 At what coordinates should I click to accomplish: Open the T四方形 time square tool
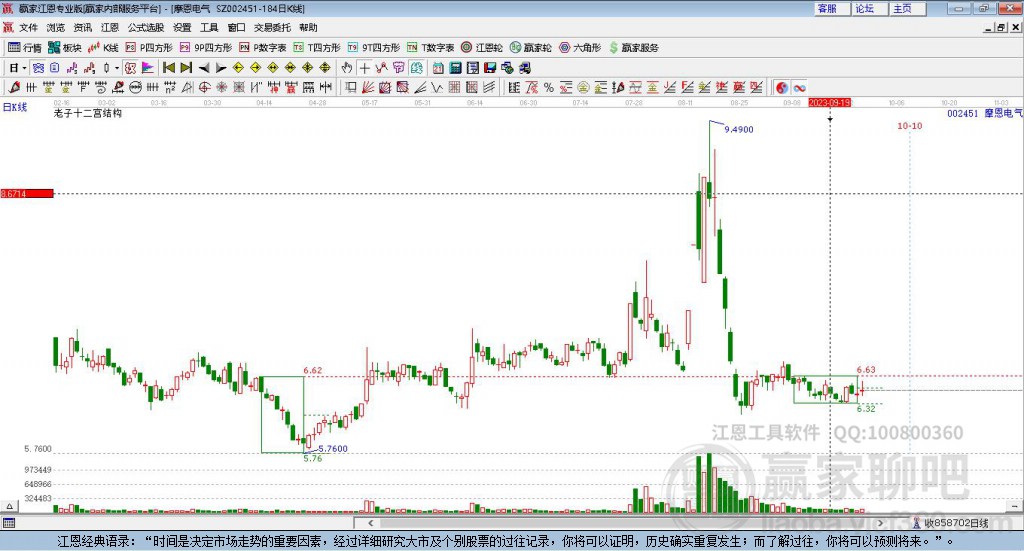point(317,48)
